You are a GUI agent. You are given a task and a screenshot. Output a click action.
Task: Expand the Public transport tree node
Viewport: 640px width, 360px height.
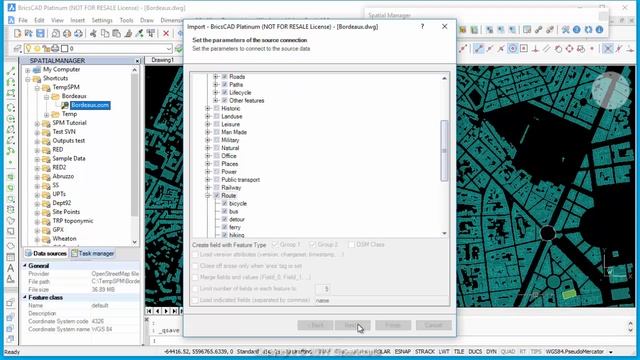208,180
